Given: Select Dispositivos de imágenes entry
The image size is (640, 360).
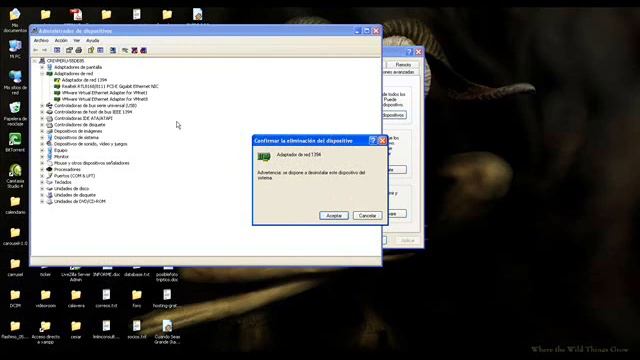Looking at the screenshot, I should click(x=78, y=131).
